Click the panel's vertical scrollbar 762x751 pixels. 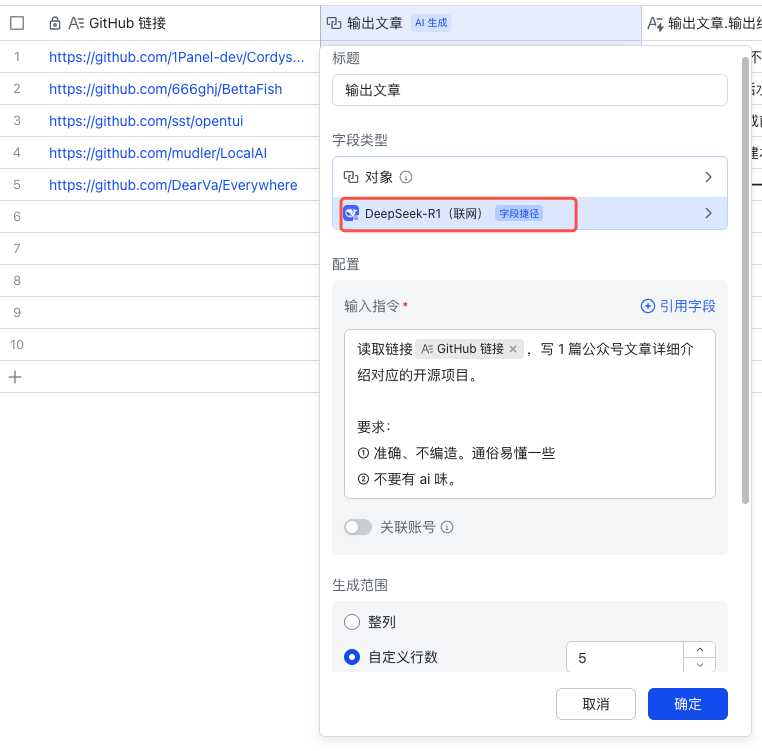click(x=745, y=280)
